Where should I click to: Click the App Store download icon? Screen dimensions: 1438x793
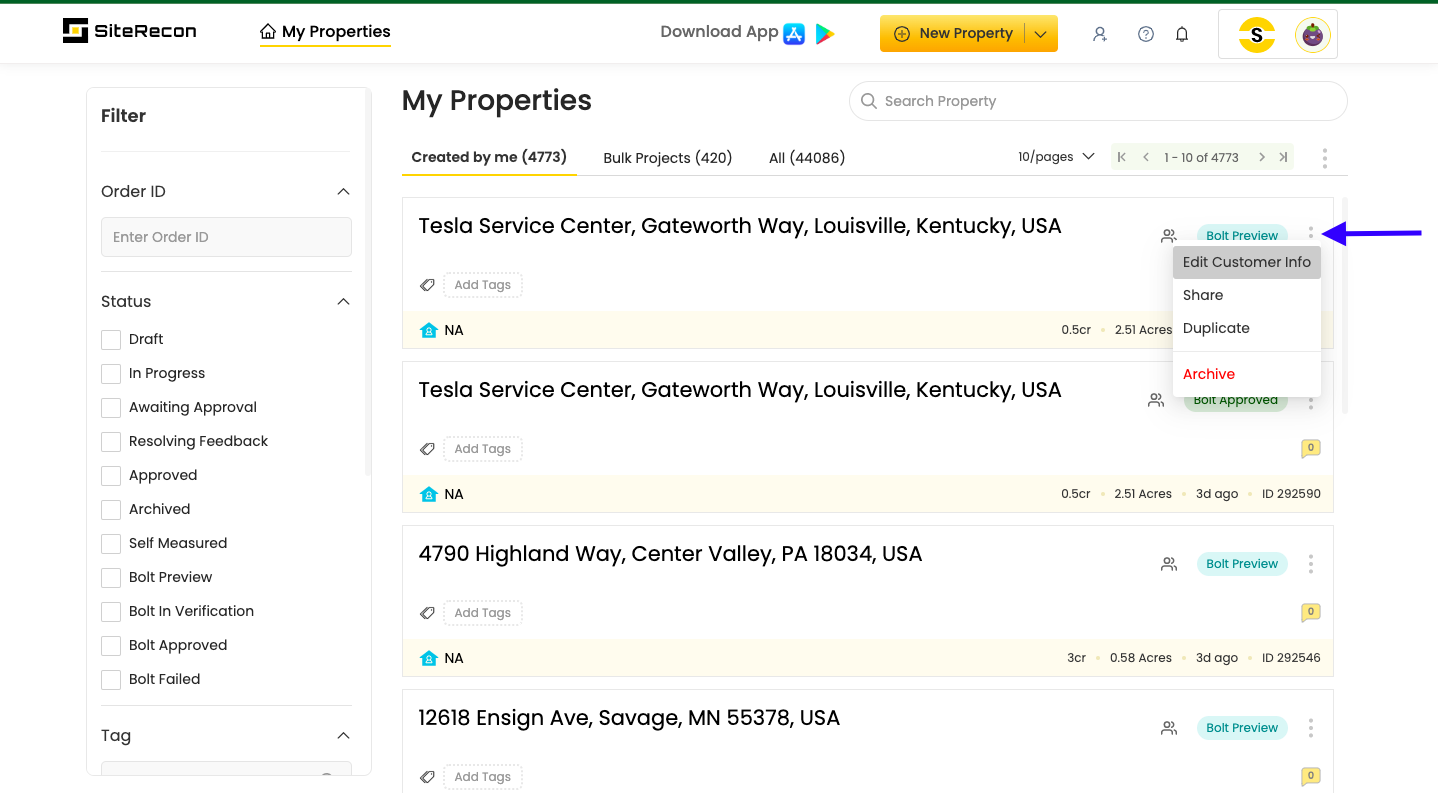[794, 34]
